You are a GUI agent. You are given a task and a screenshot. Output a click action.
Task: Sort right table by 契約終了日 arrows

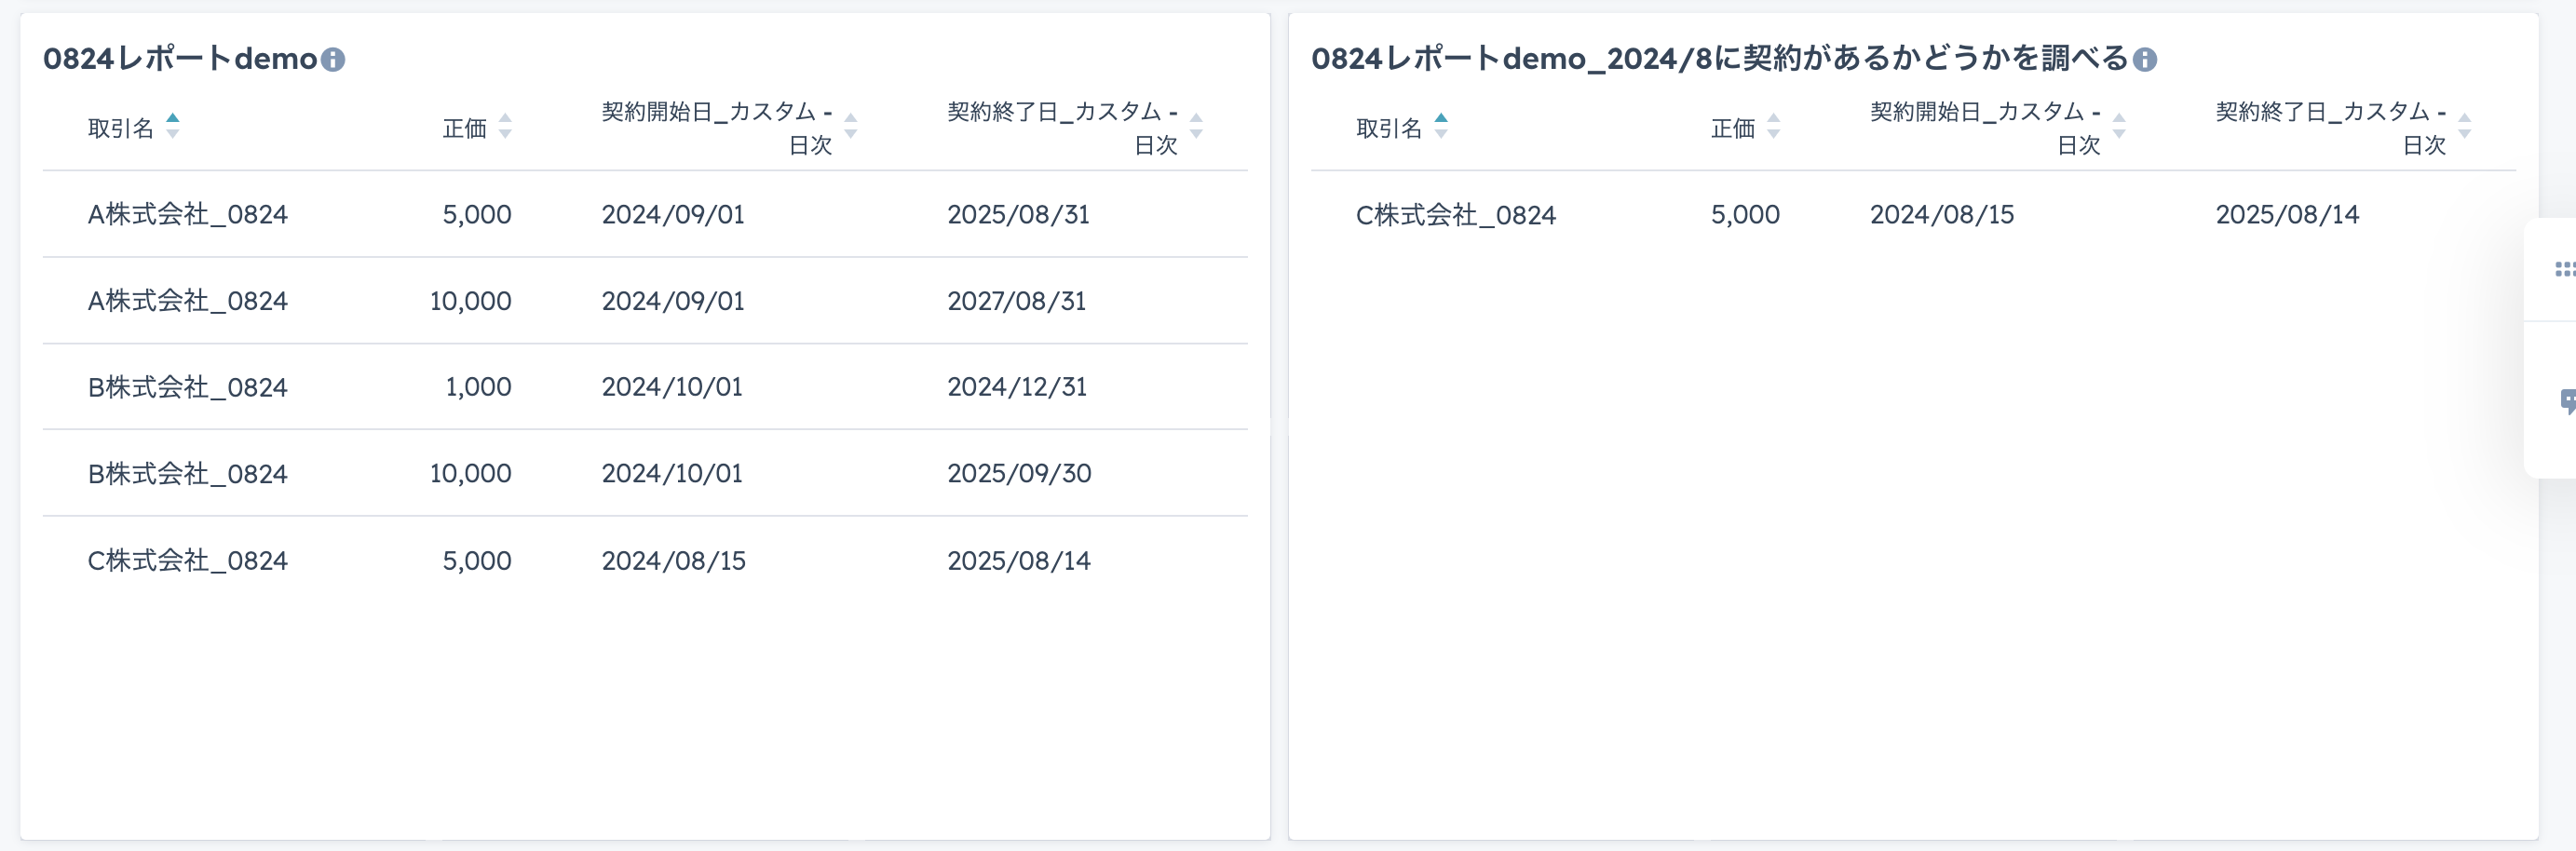point(2464,126)
